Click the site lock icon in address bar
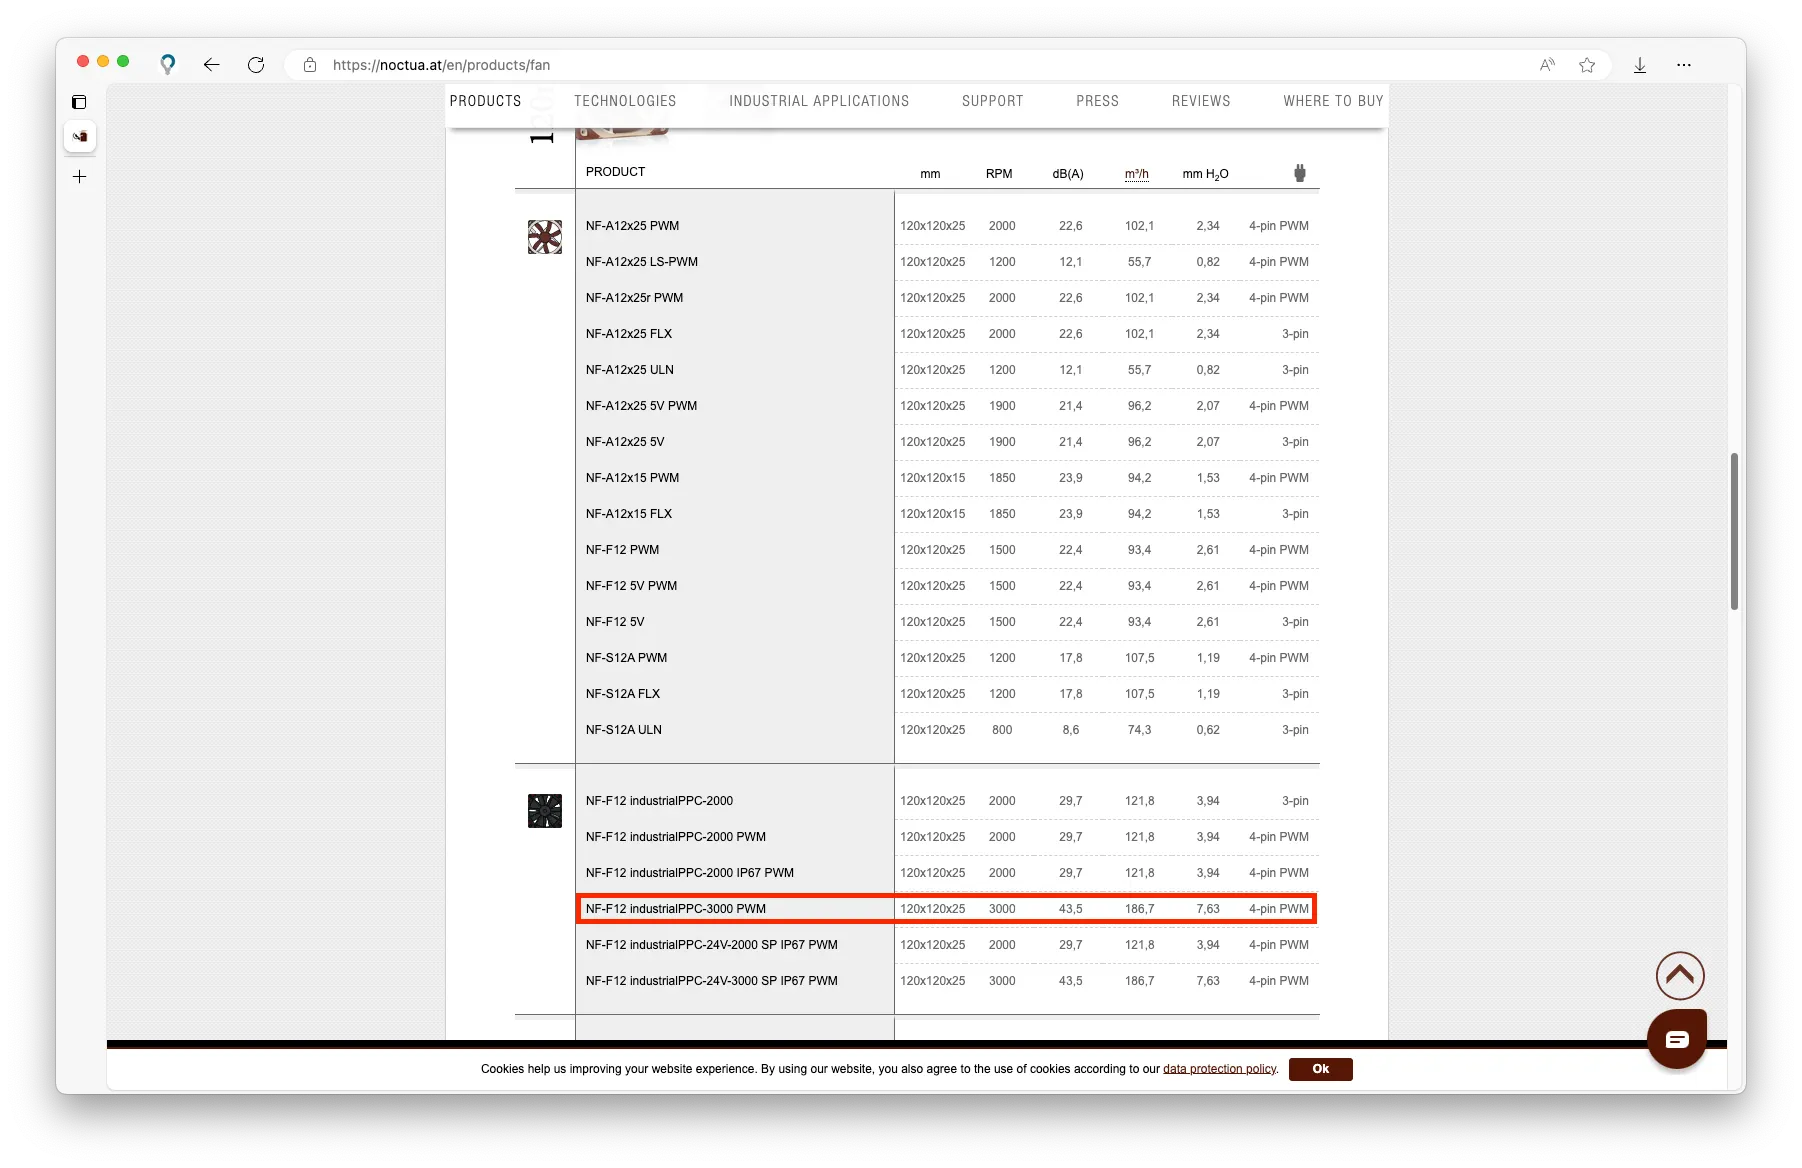1802x1168 pixels. coord(310,65)
